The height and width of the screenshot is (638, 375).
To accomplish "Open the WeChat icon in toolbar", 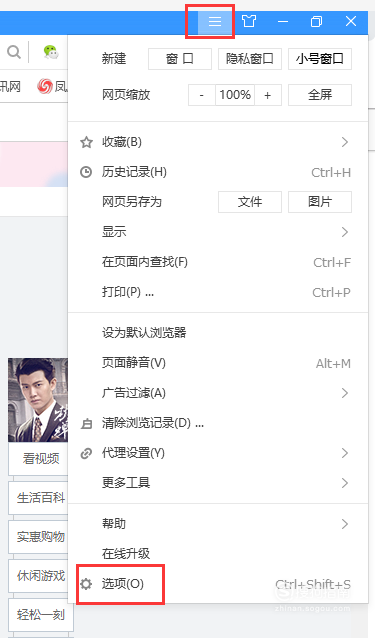I will tap(51, 52).
